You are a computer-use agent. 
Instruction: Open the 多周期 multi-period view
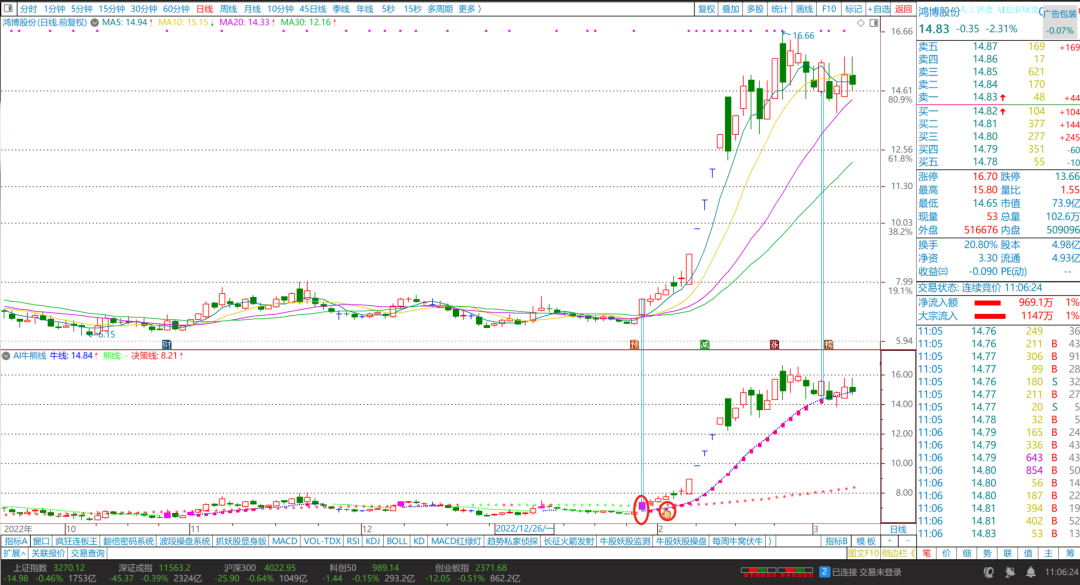pos(440,9)
